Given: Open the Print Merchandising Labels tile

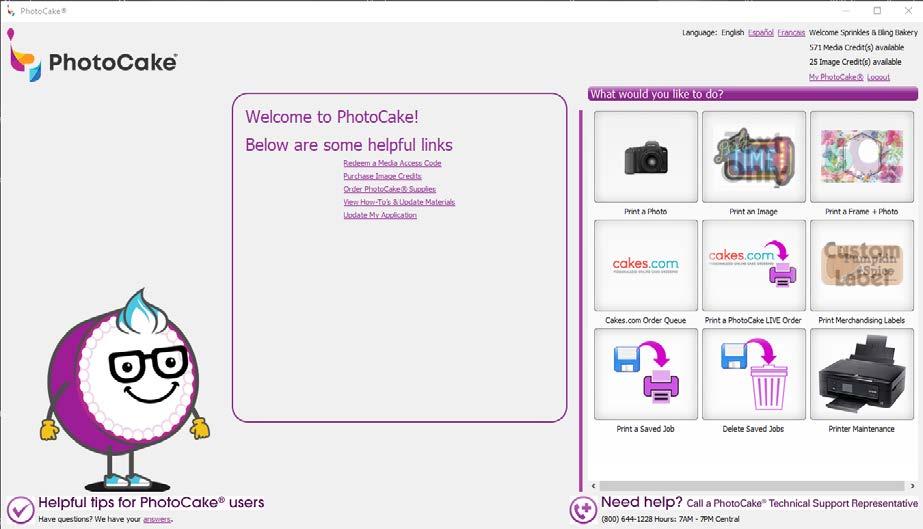Looking at the screenshot, I should [x=862, y=265].
